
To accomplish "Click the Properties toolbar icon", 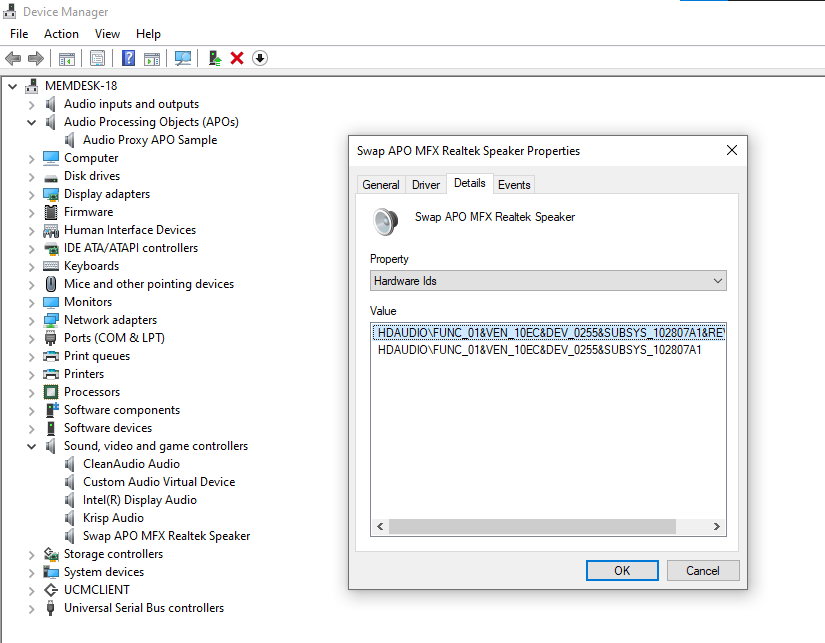I will (97, 58).
